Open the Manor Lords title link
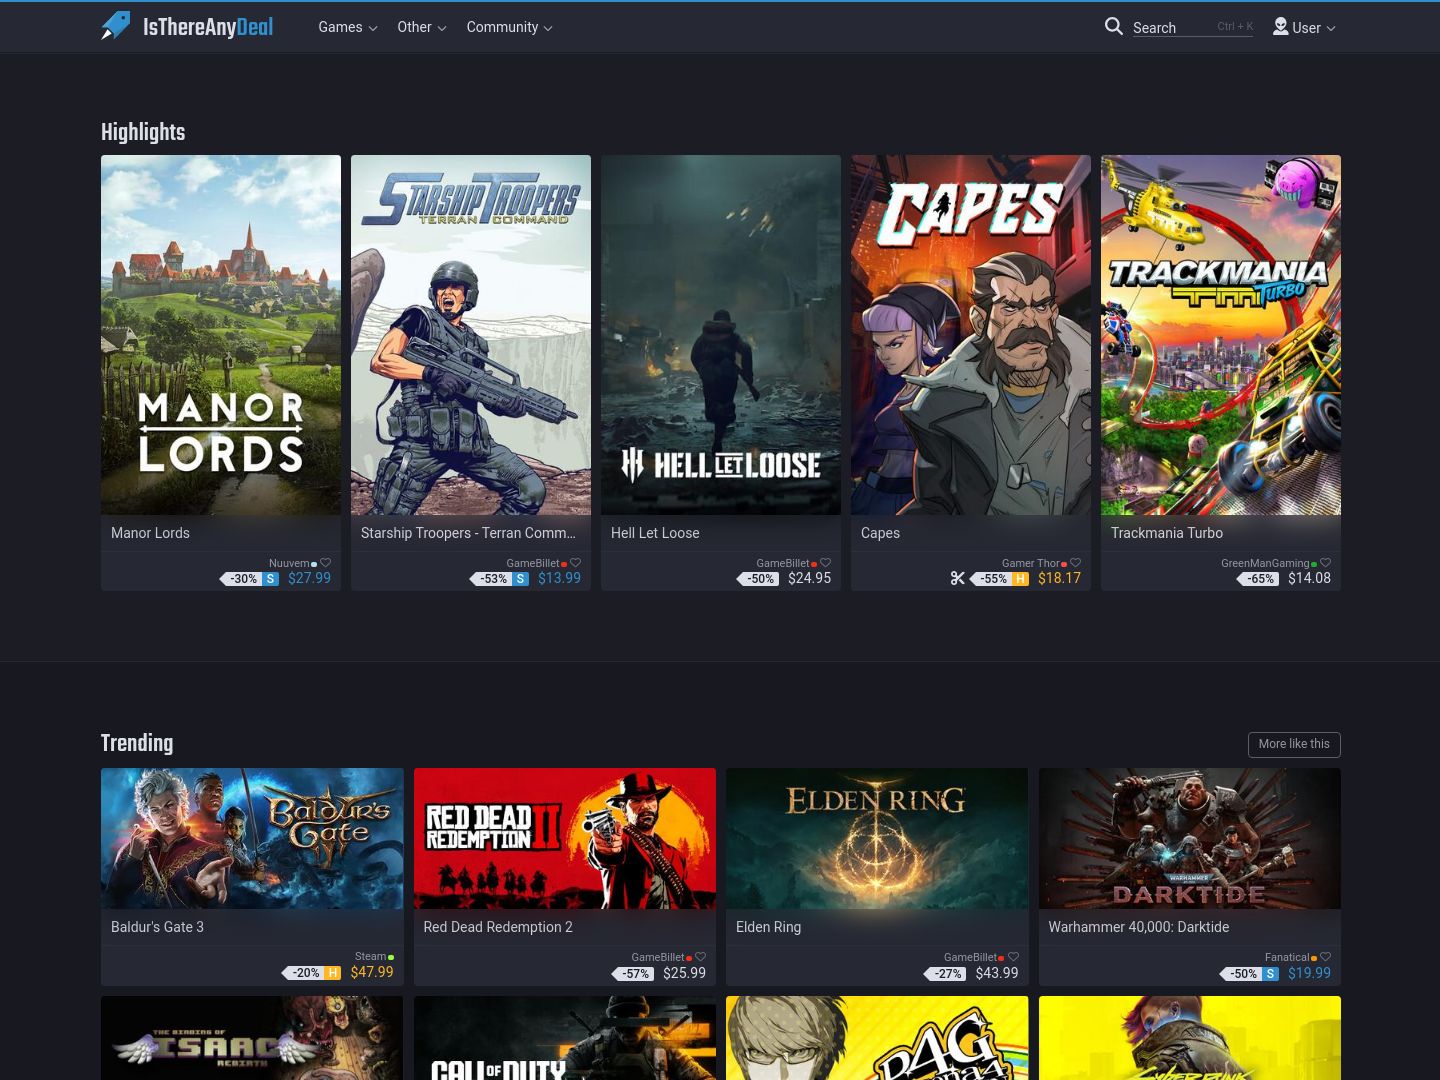The width and height of the screenshot is (1440, 1080). (150, 533)
